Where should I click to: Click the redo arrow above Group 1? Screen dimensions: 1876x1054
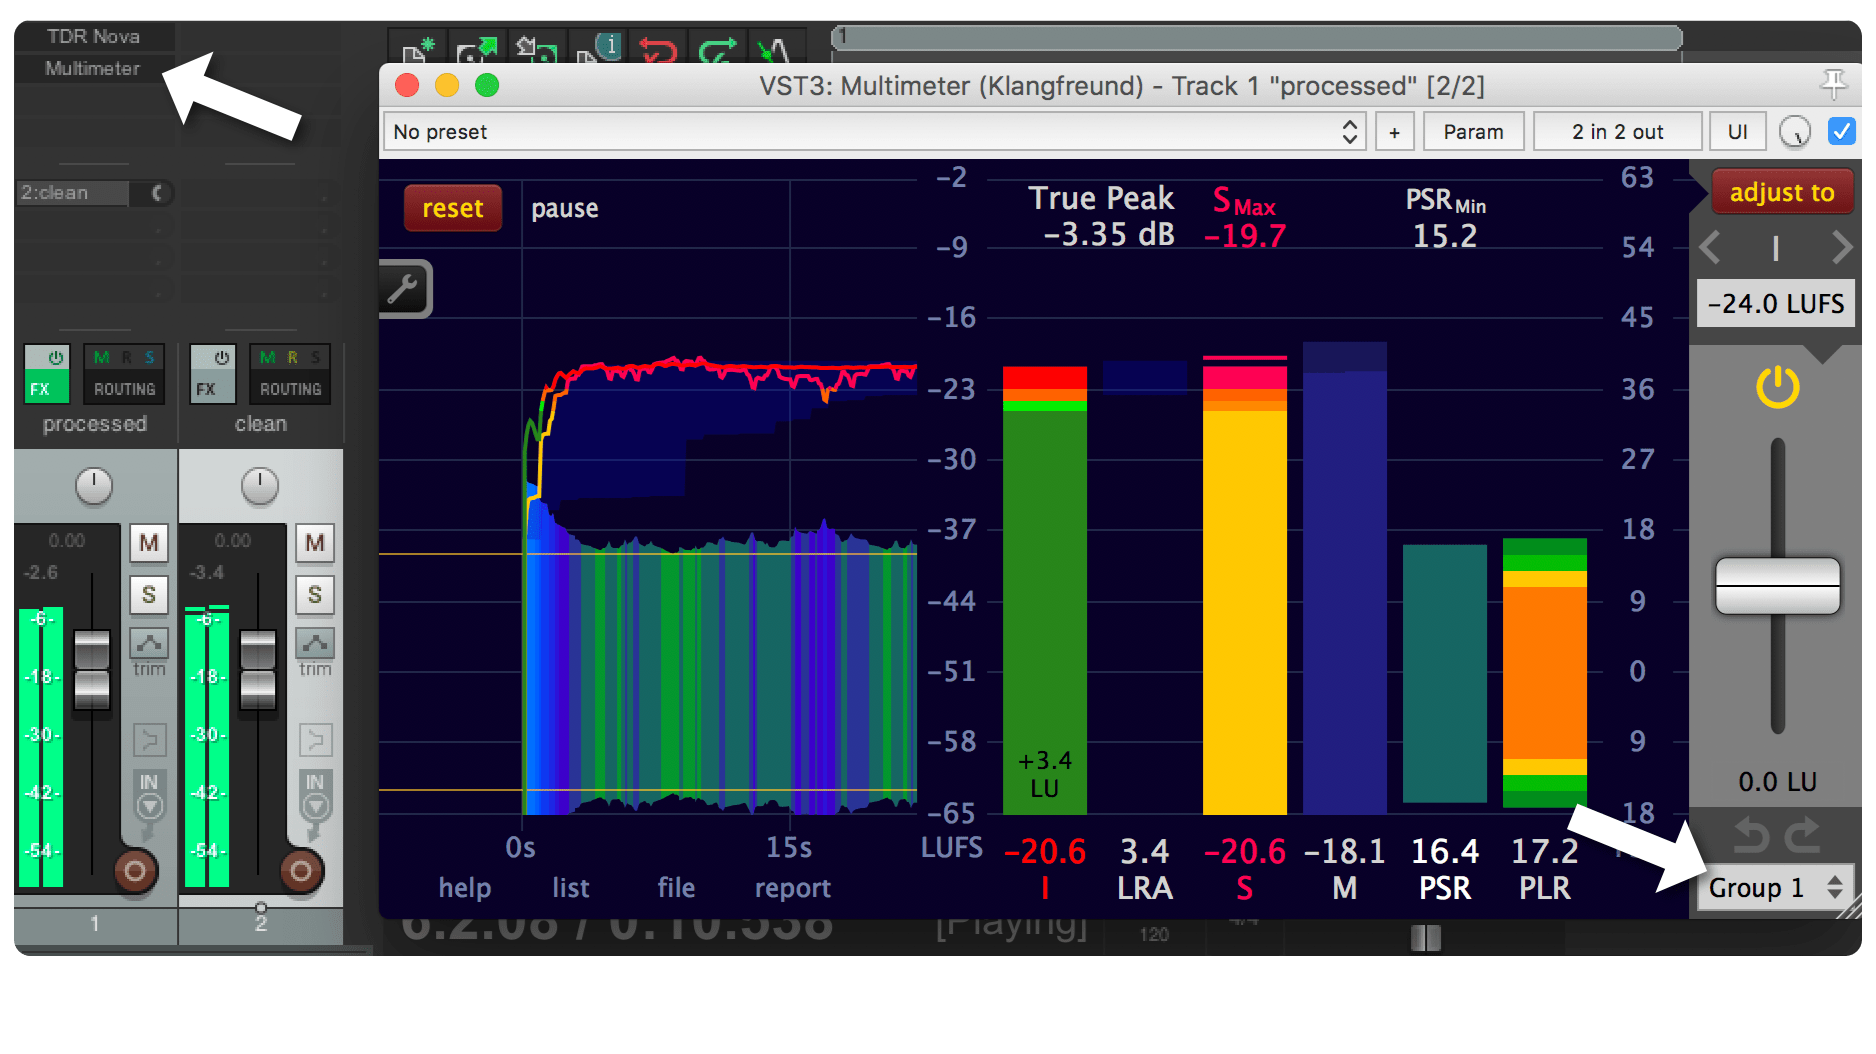(x=1804, y=835)
